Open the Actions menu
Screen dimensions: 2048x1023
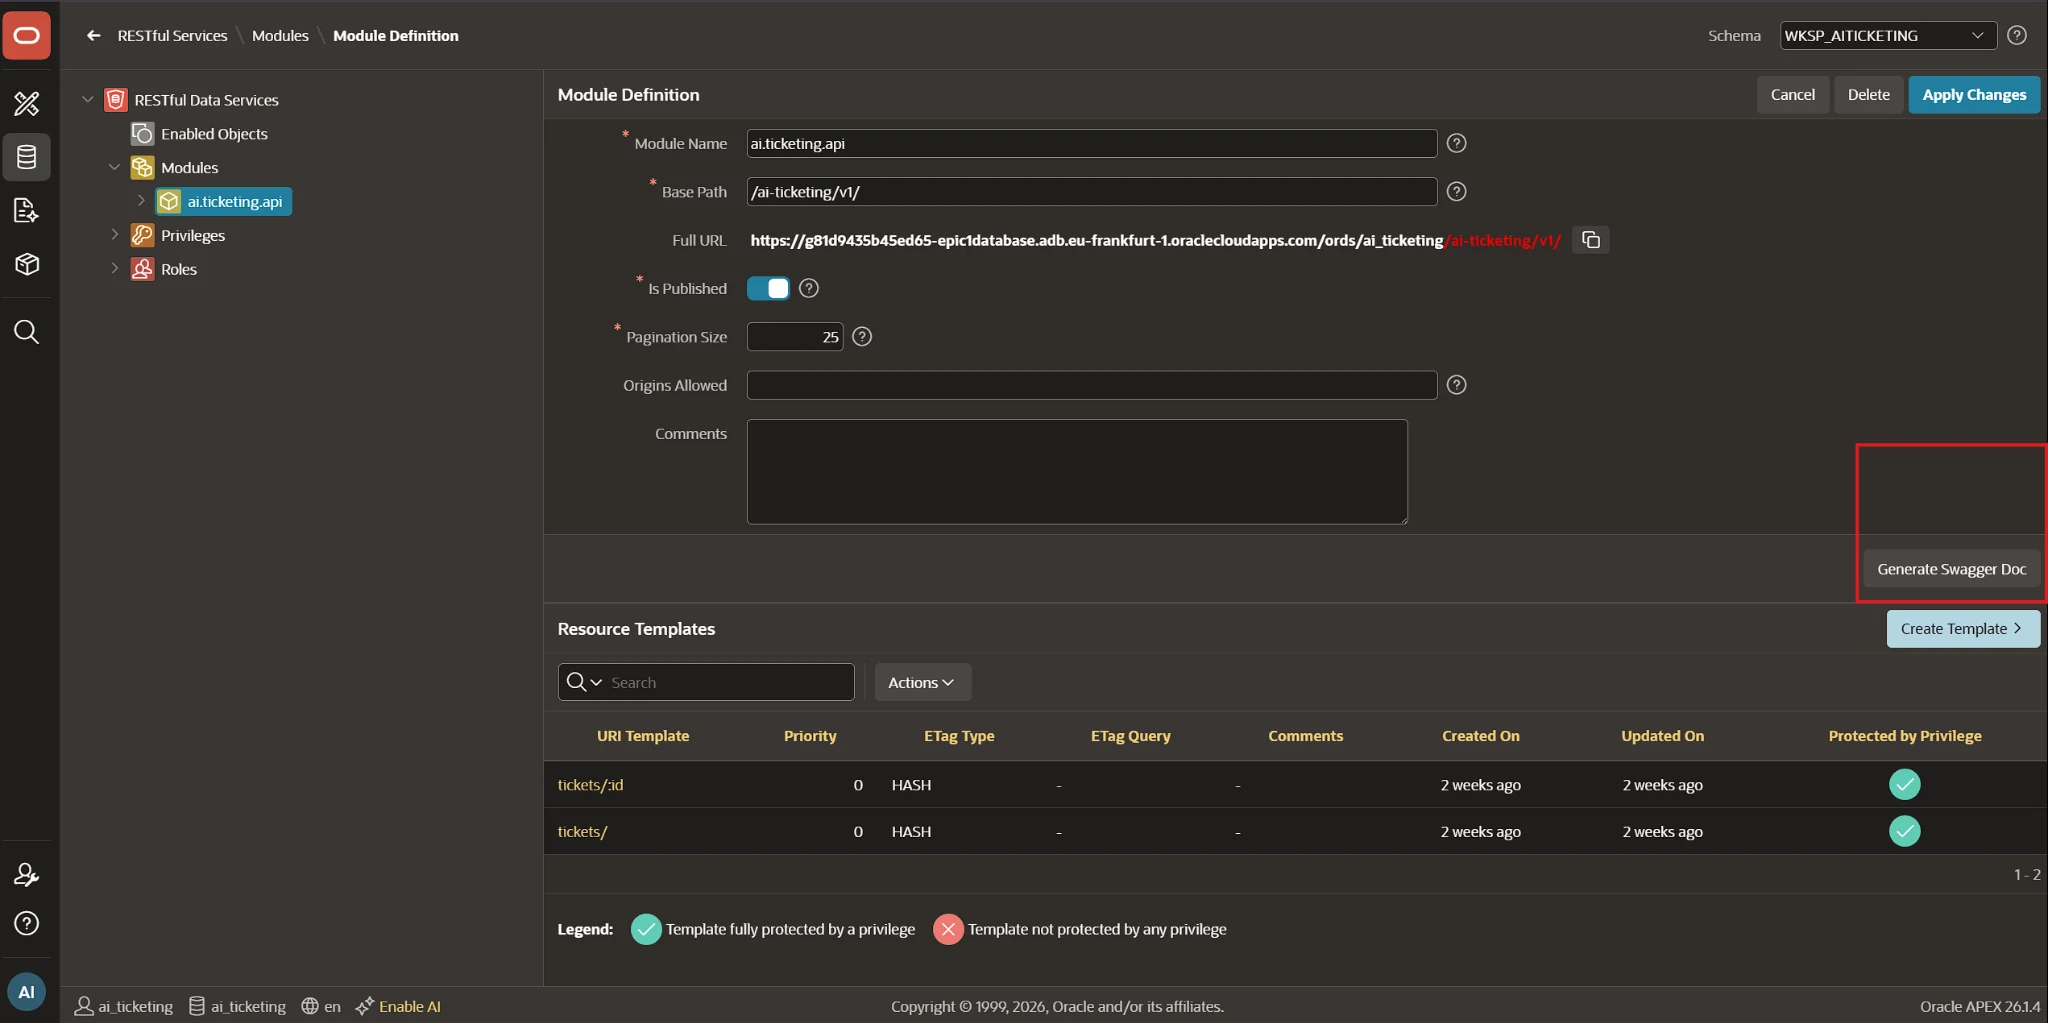(x=922, y=682)
